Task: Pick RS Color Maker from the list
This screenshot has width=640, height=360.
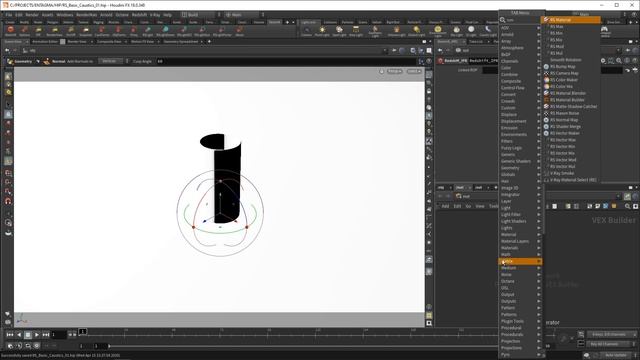Action: pos(564,80)
